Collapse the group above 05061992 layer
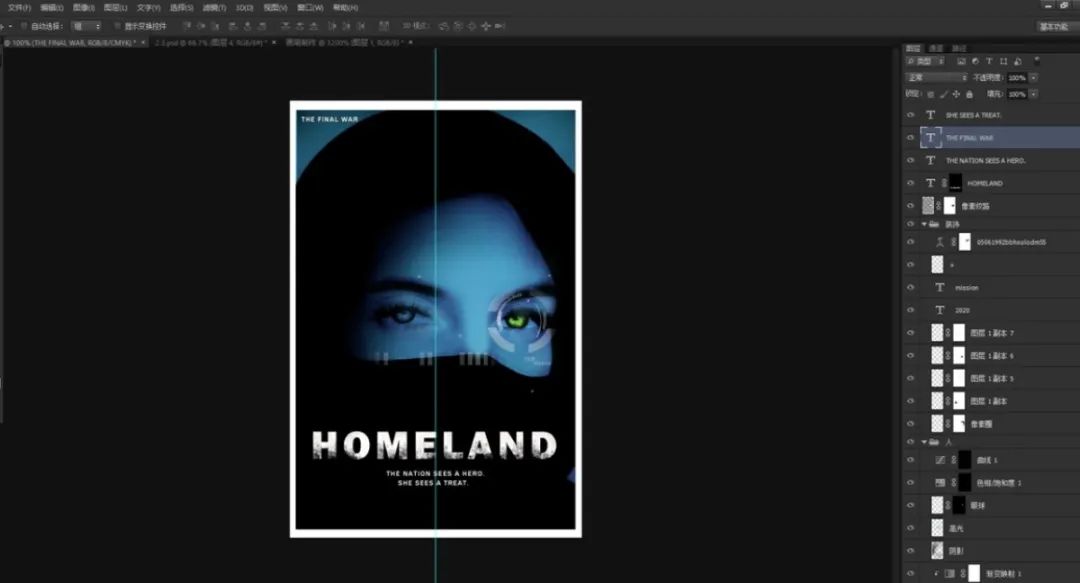 point(924,224)
